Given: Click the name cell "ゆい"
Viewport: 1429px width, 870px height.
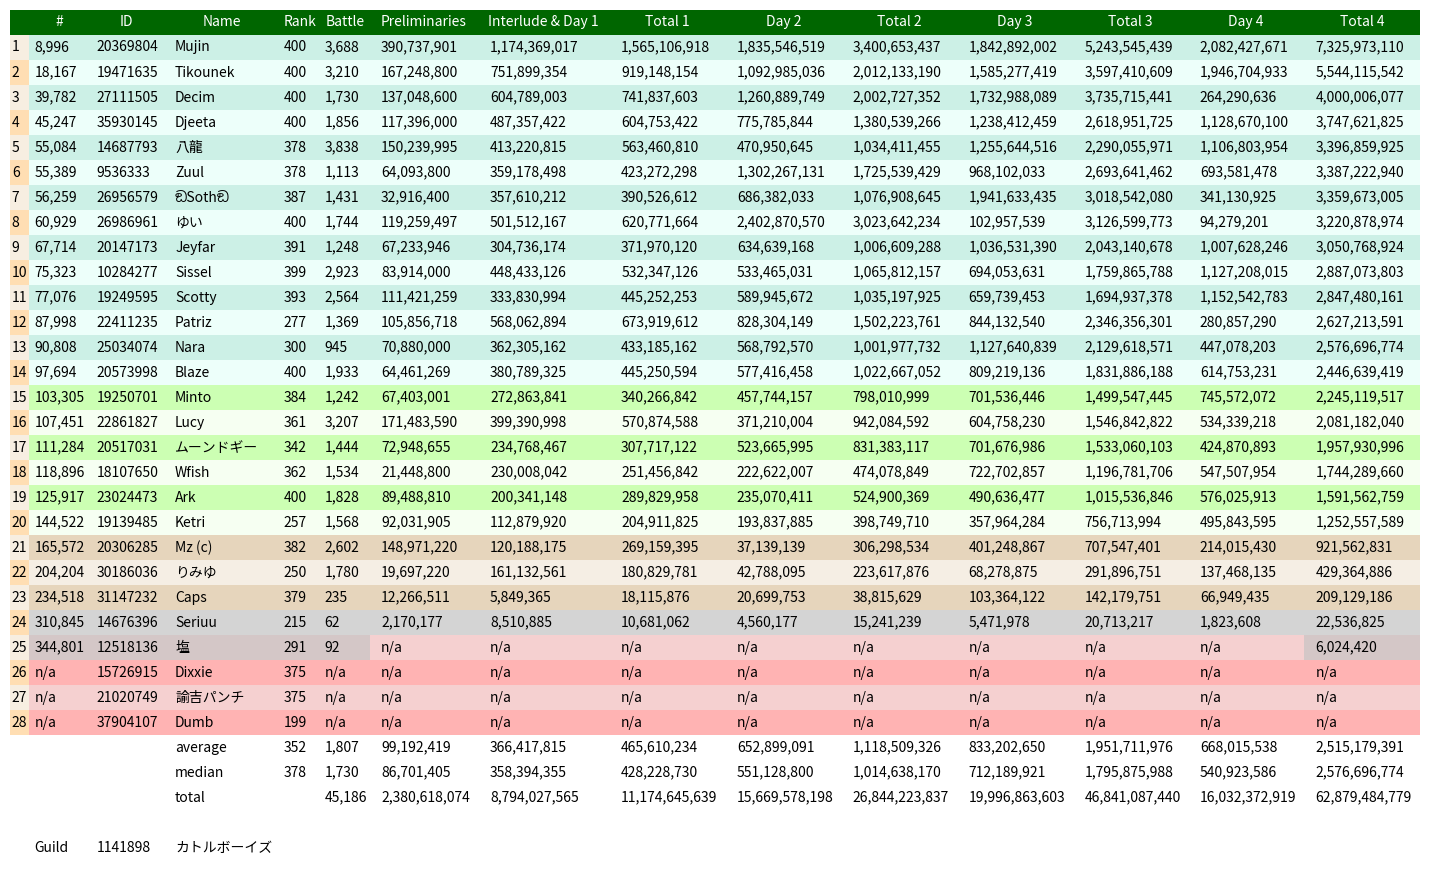Looking at the screenshot, I should [189, 222].
